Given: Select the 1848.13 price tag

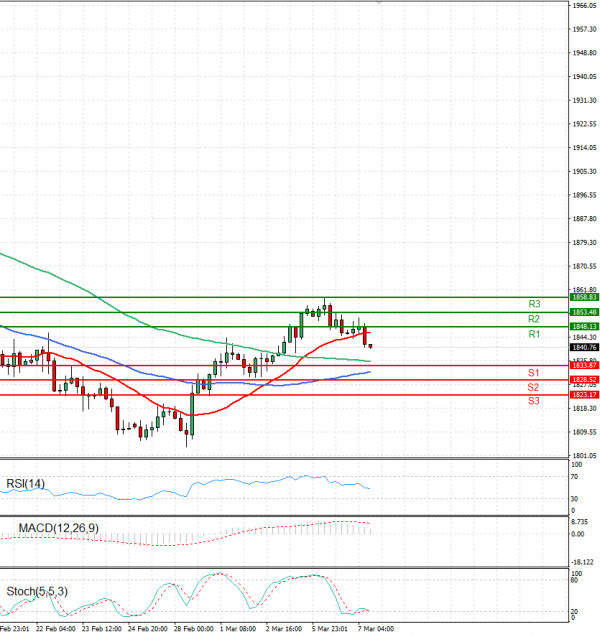Looking at the screenshot, I should point(584,327).
